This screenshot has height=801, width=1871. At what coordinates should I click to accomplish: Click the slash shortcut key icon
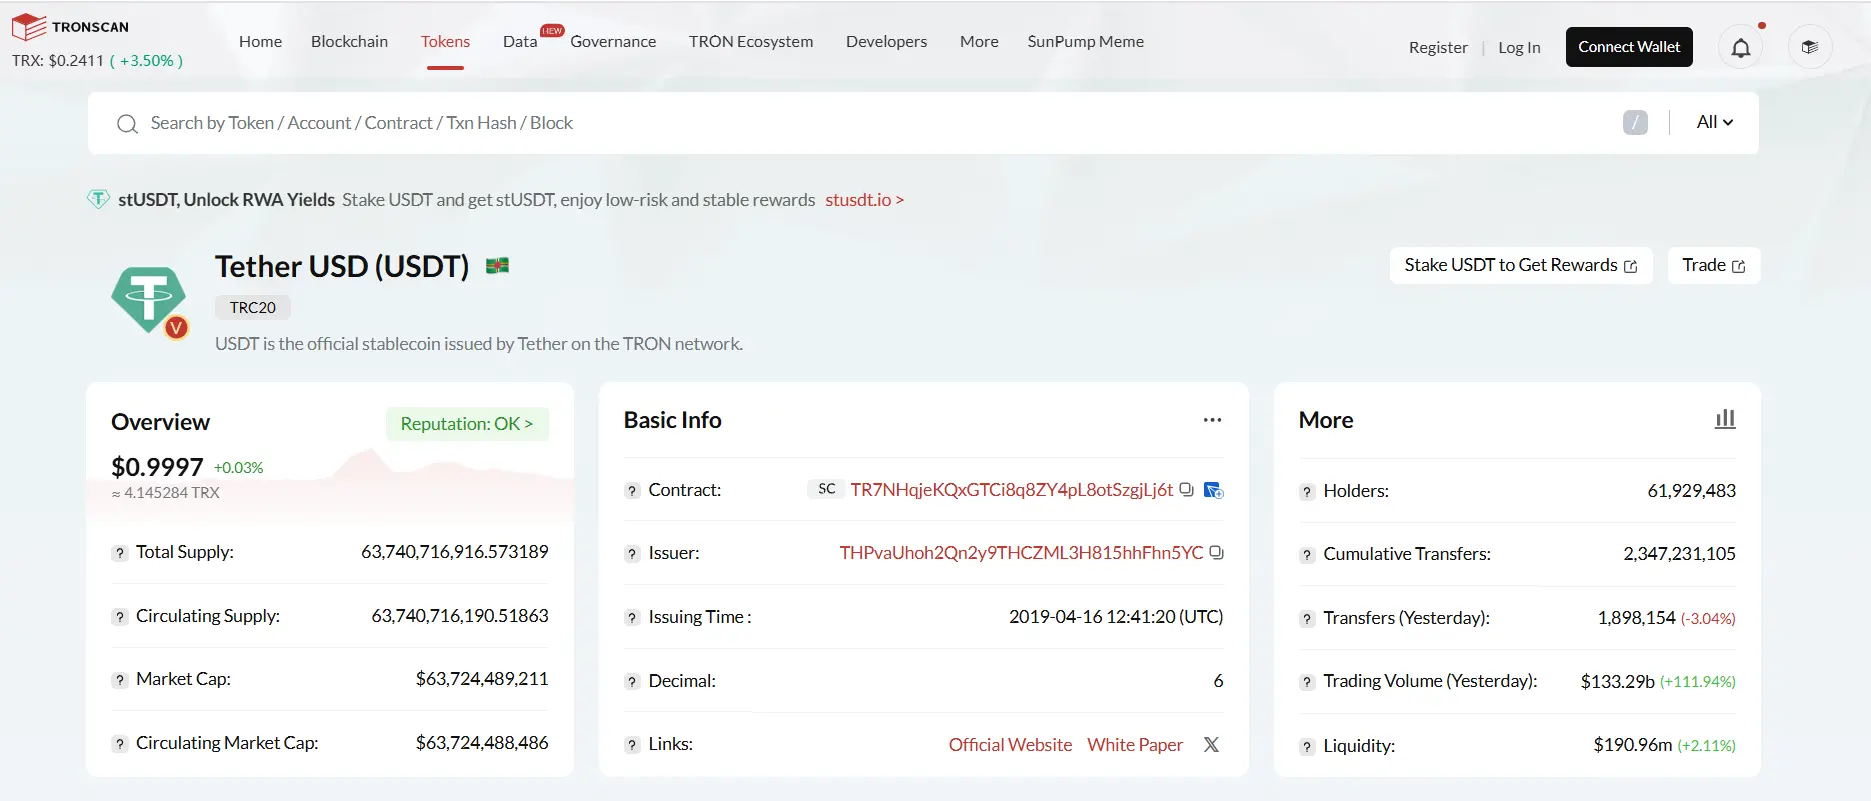click(1635, 122)
